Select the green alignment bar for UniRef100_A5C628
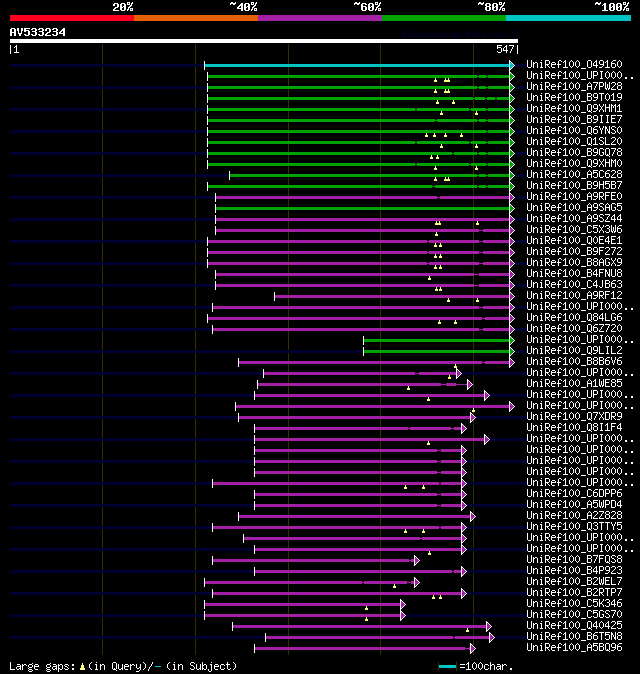 tap(370, 175)
